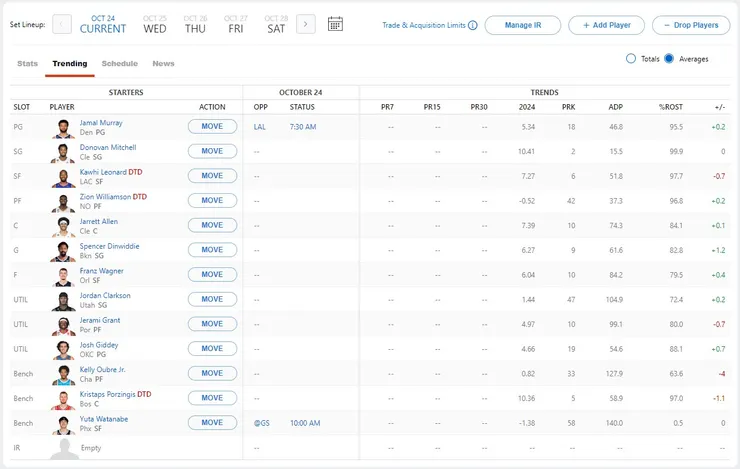Image resolution: width=740 pixels, height=469 pixels.
Task: Click Donovan Mitchell's headshot image
Action: 64,152
